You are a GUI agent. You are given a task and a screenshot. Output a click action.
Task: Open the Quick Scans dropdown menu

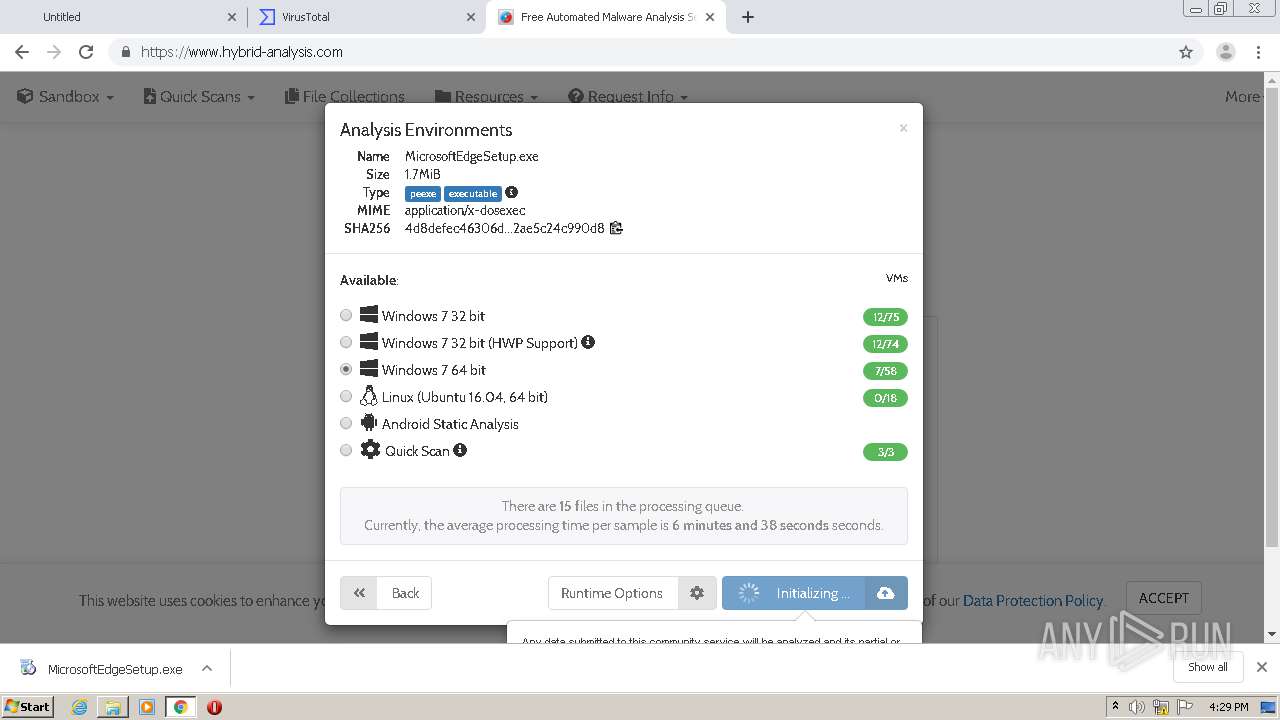pos(199,96)
